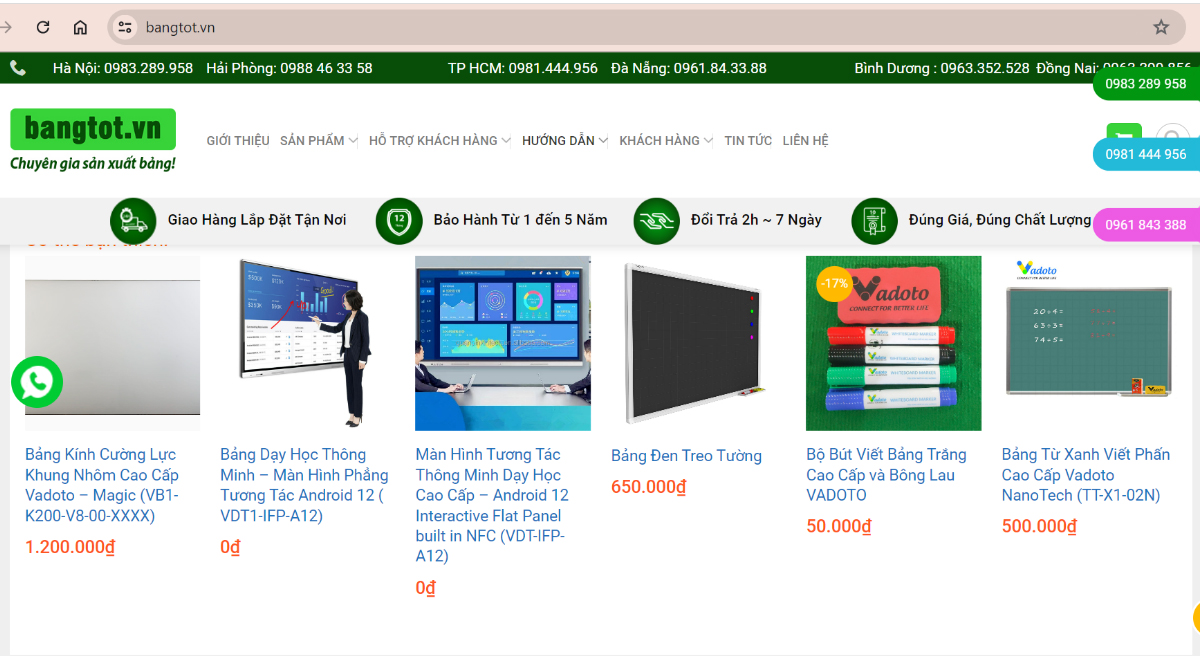Click the green WhatsApp chat icon

(37, 382)
